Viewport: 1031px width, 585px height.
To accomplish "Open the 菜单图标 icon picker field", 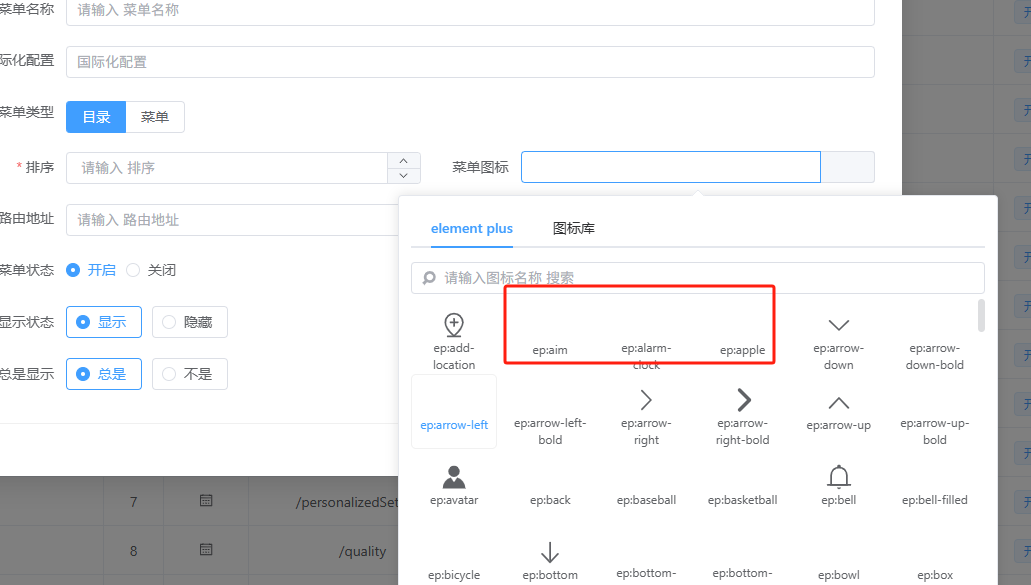I will (670, 167).
